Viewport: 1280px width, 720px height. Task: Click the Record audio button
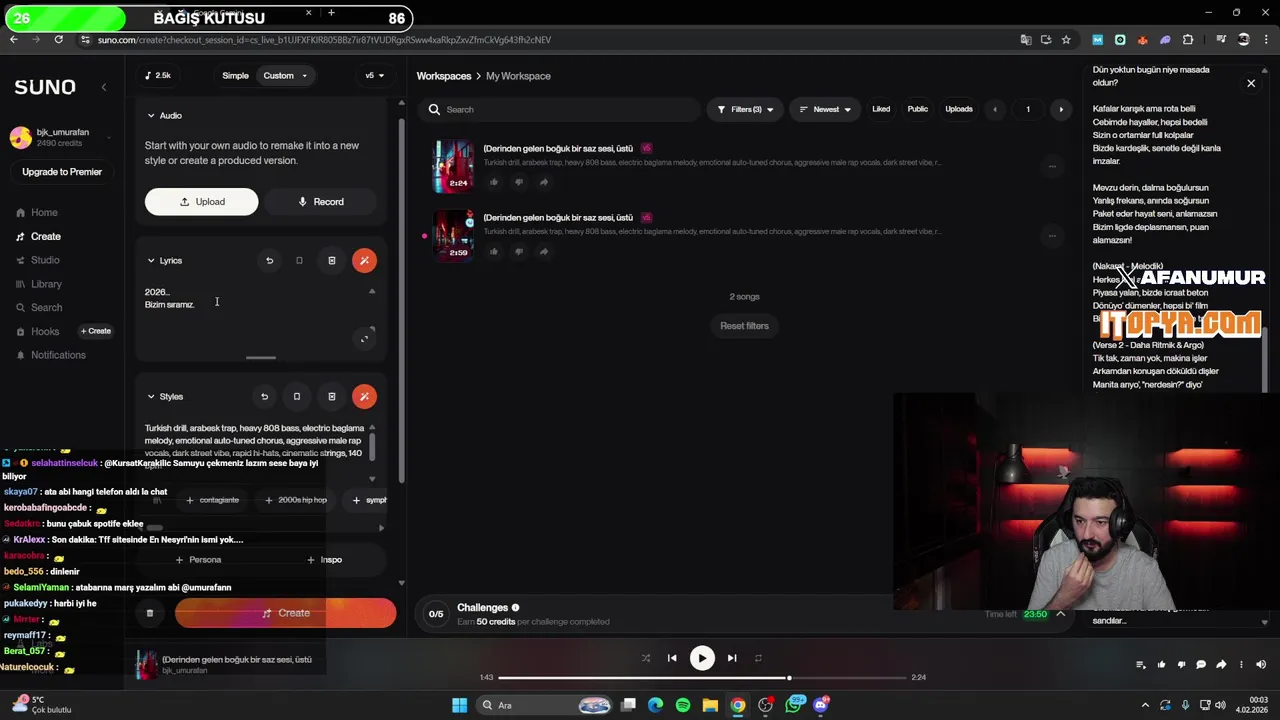pyautogui.click(x=320, y=201)
